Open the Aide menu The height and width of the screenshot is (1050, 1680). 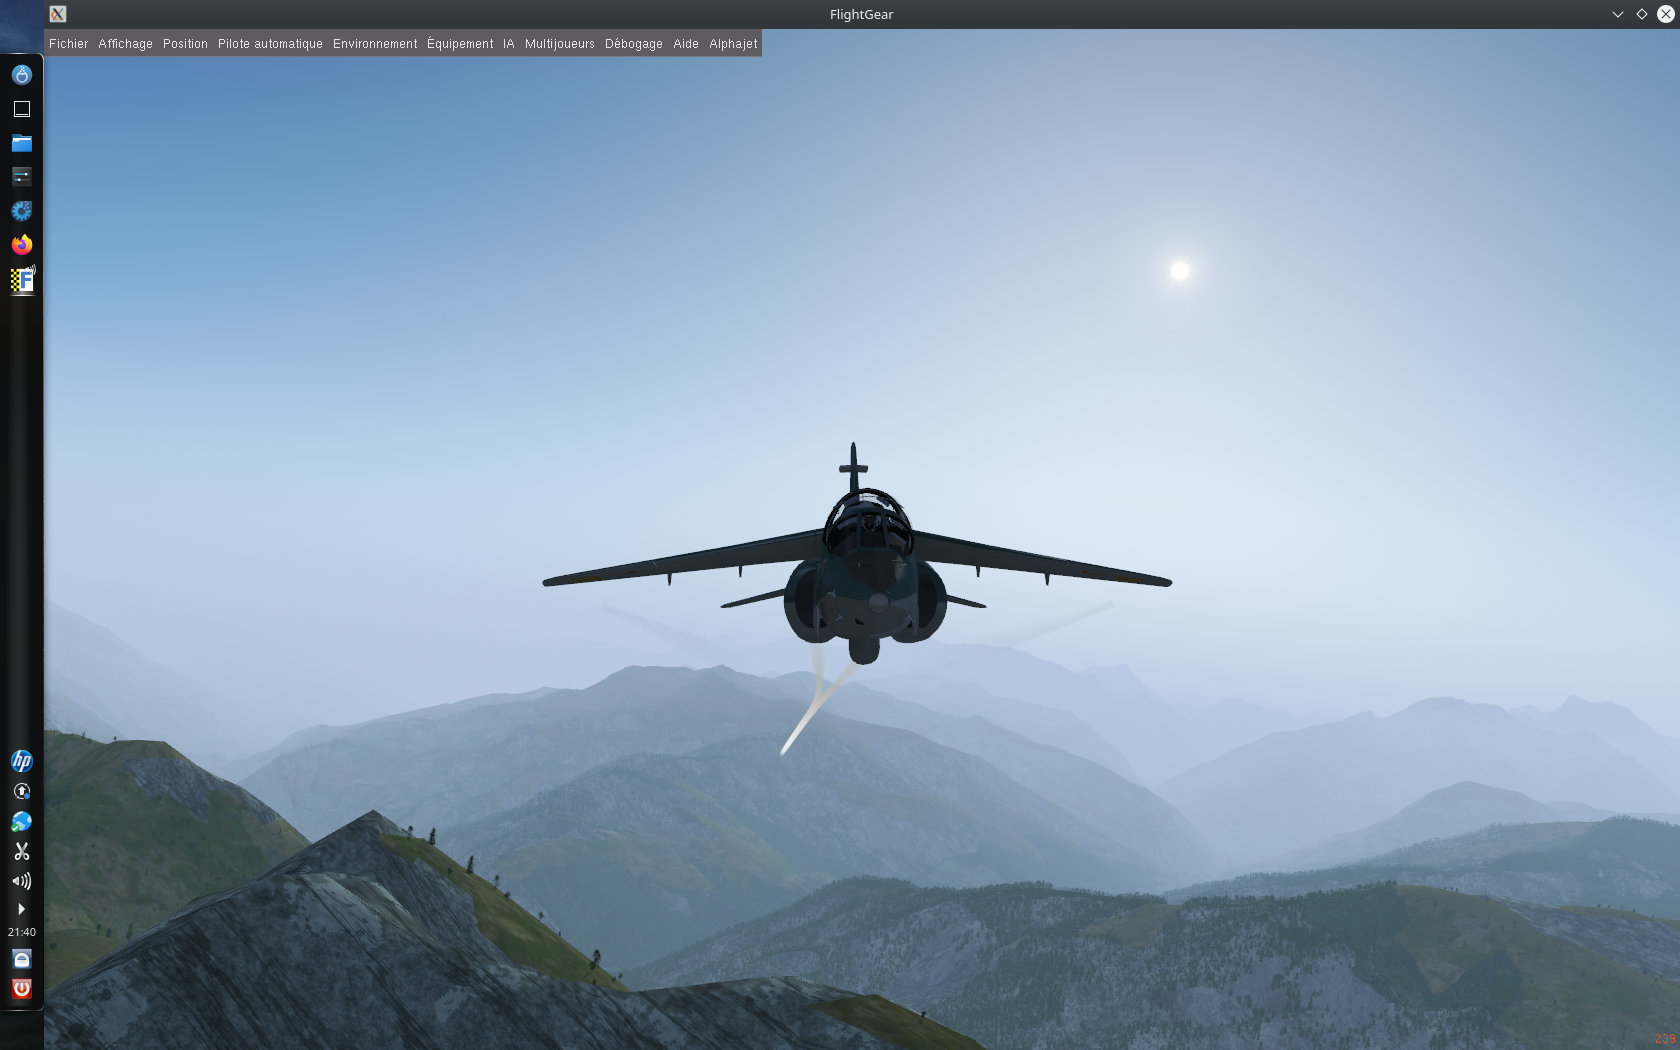click(686, 44)
